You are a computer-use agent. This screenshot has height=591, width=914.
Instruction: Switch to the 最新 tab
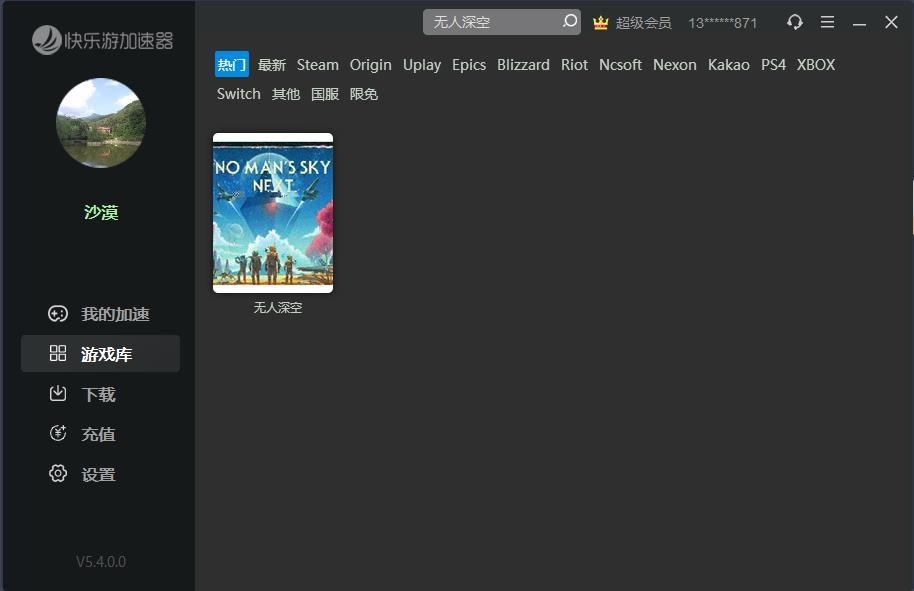tap(272, 65)
